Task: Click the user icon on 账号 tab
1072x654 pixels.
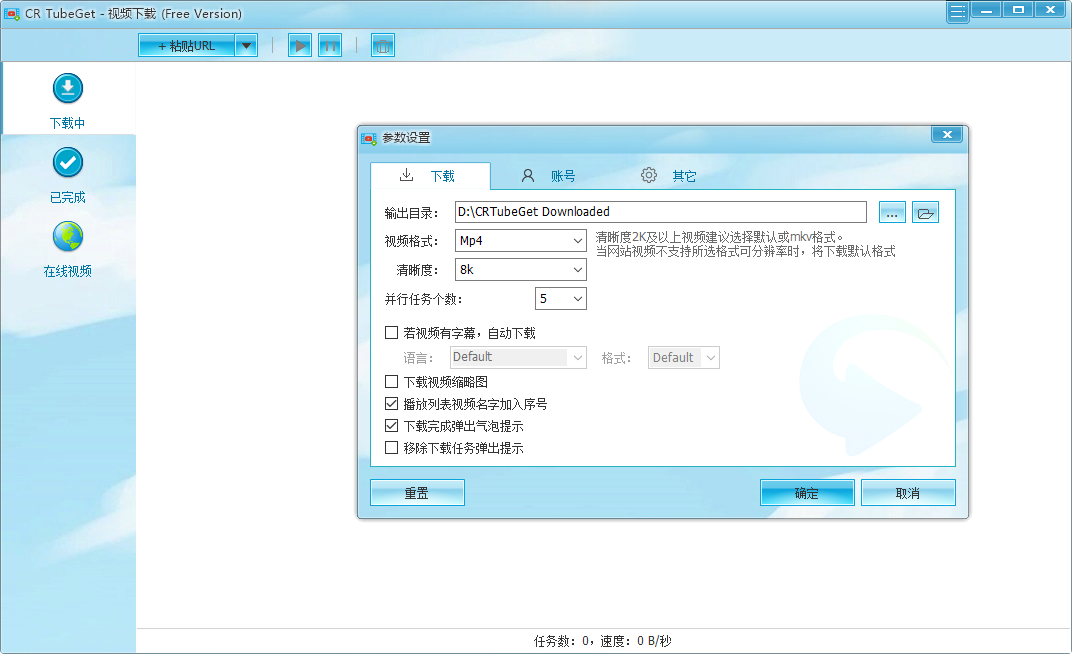Action: click(x=528, y=176)
